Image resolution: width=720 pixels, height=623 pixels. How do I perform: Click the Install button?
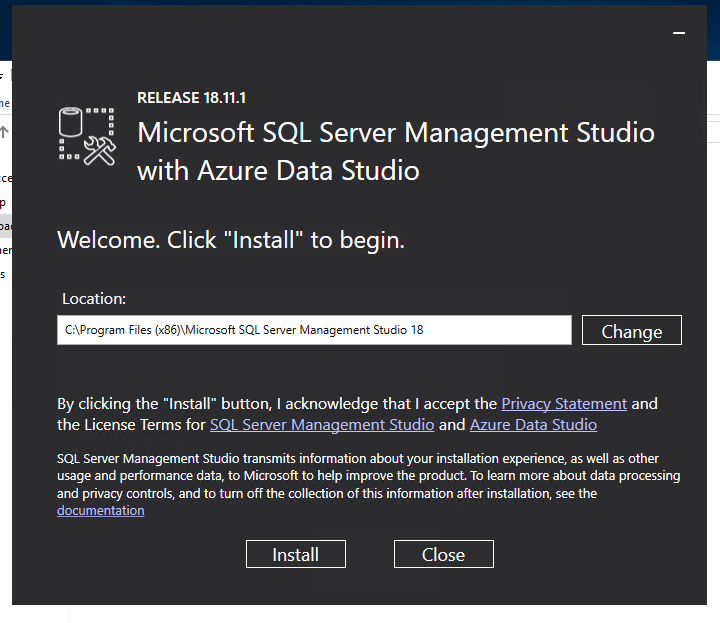[296, 554]
